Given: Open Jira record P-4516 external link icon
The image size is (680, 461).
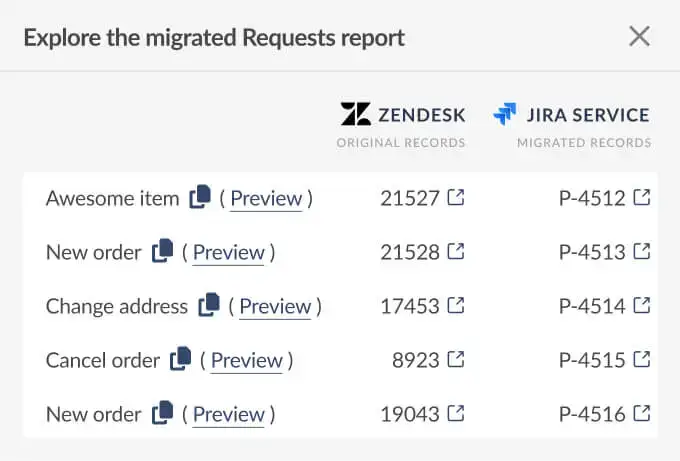Looking at the screenshot, I should [x=642, y=413].
